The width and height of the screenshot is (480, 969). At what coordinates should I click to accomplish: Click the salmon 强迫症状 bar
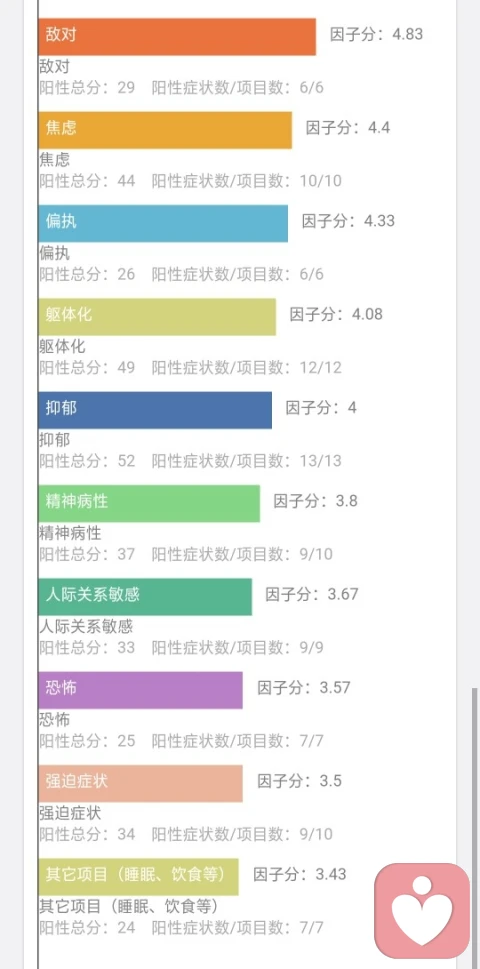pos(140,784)
